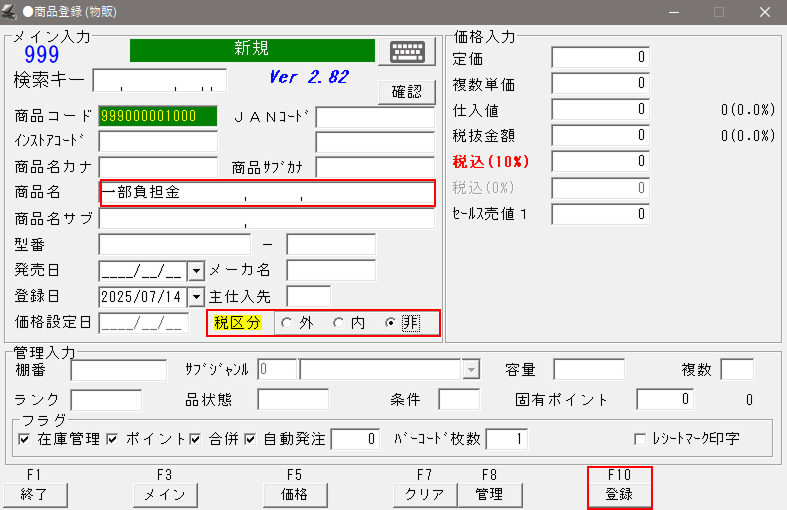Switch to F8 管理 section

pos(489,494)
